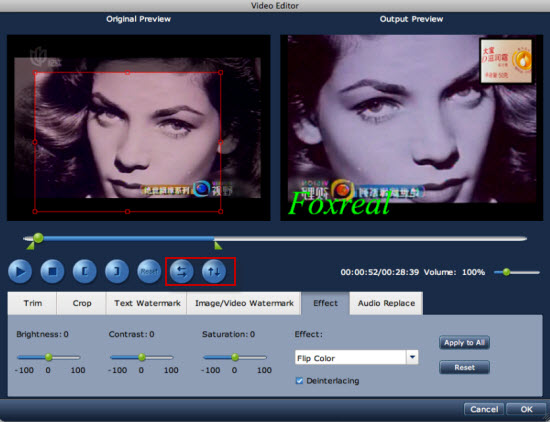Image resolution: width=550 pixels, height=422 pixels.
Task: Click the green playhead on timeline
Action: (38, 238)
